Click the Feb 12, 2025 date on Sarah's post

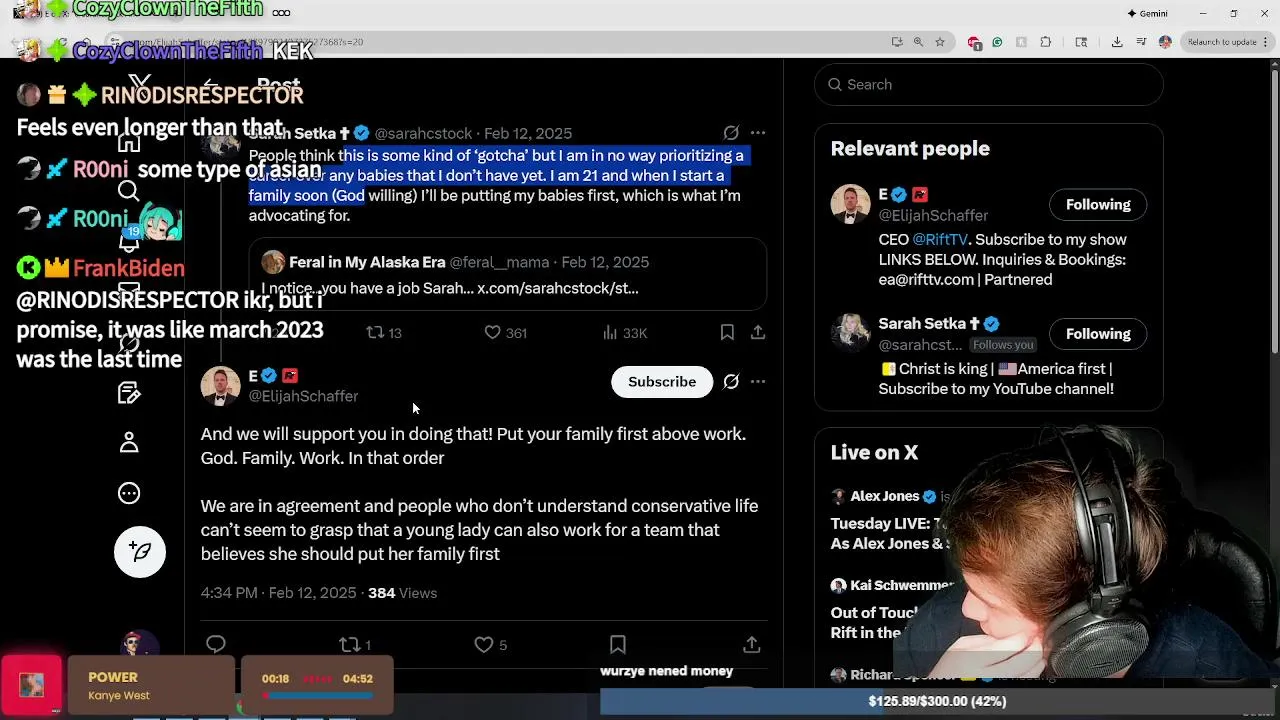pyautogui.click(x=528, y=133)
